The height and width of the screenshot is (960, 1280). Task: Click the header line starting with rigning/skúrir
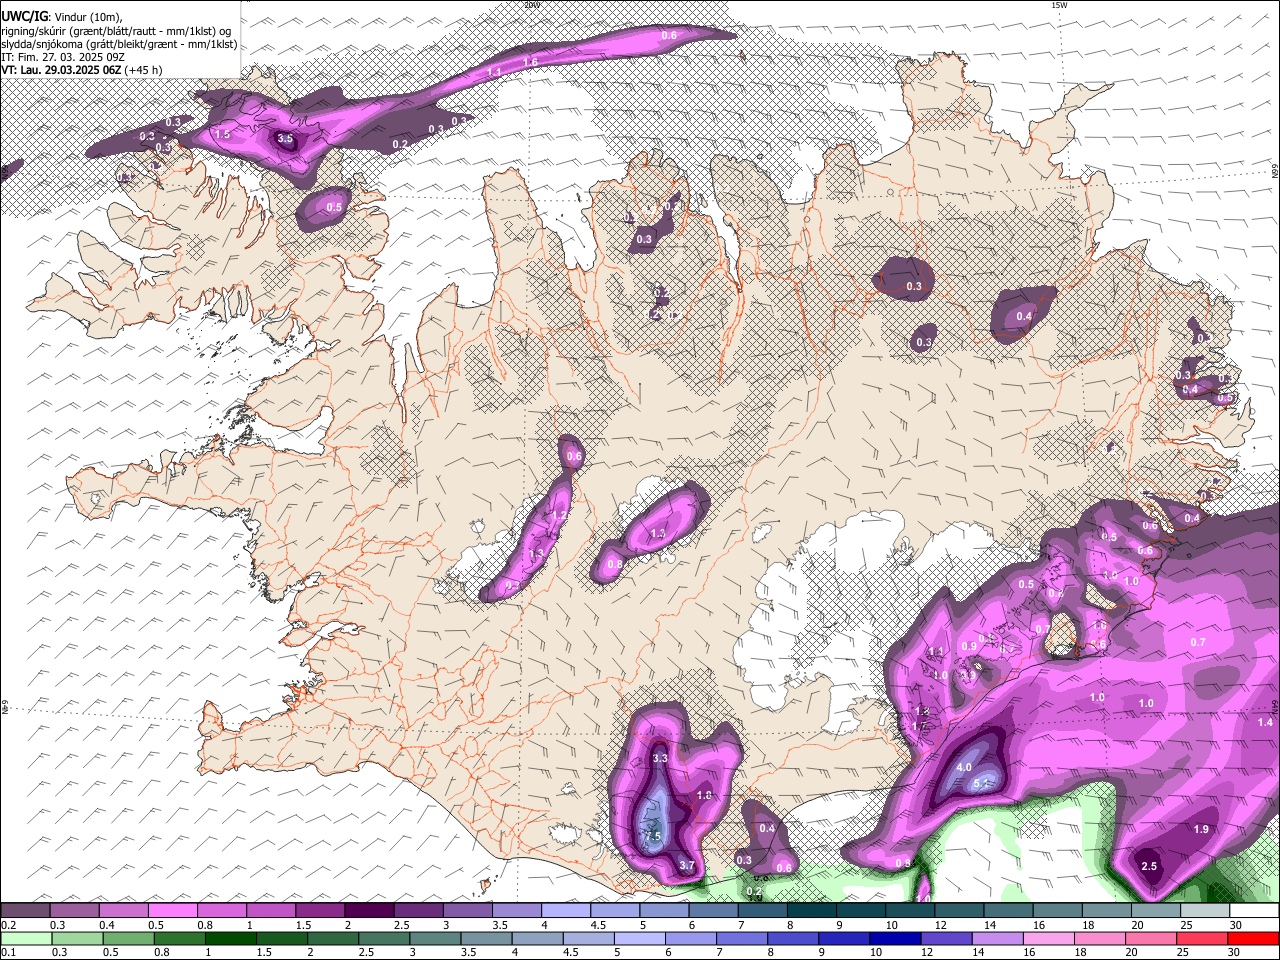coord(115,31)
